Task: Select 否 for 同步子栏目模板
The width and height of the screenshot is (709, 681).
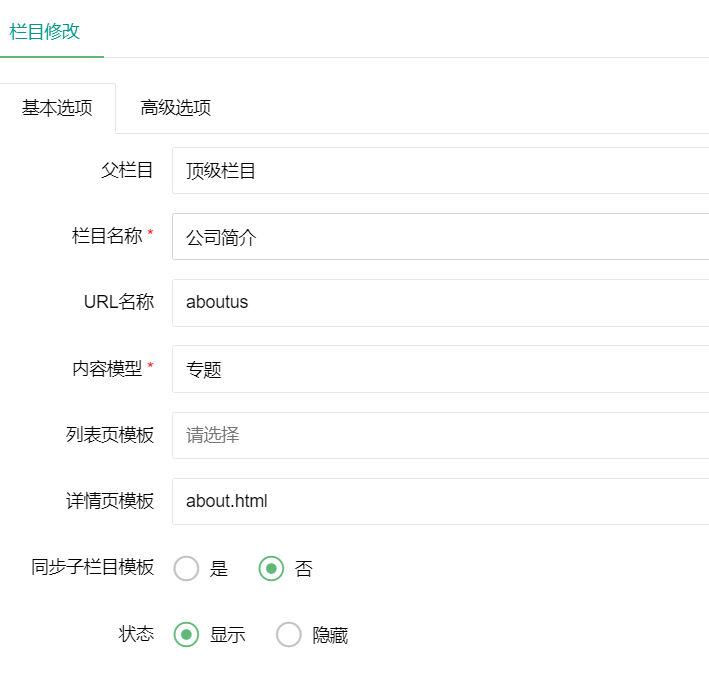Action: tap(271, 568)
